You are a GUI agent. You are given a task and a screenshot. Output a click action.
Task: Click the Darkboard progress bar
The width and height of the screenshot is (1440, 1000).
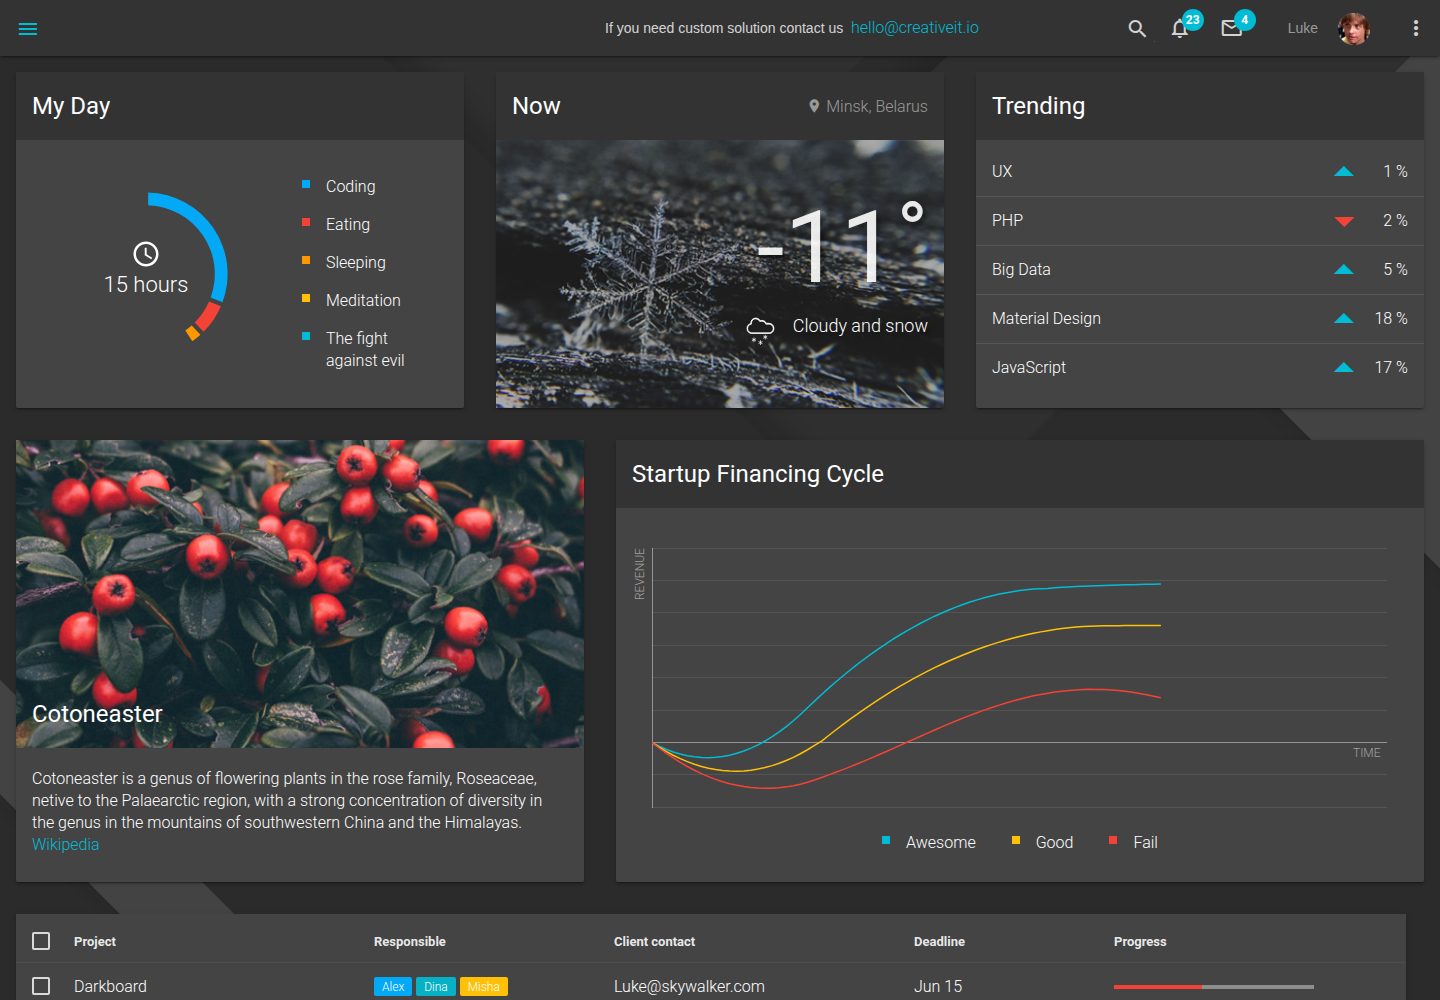[1214, 987]
